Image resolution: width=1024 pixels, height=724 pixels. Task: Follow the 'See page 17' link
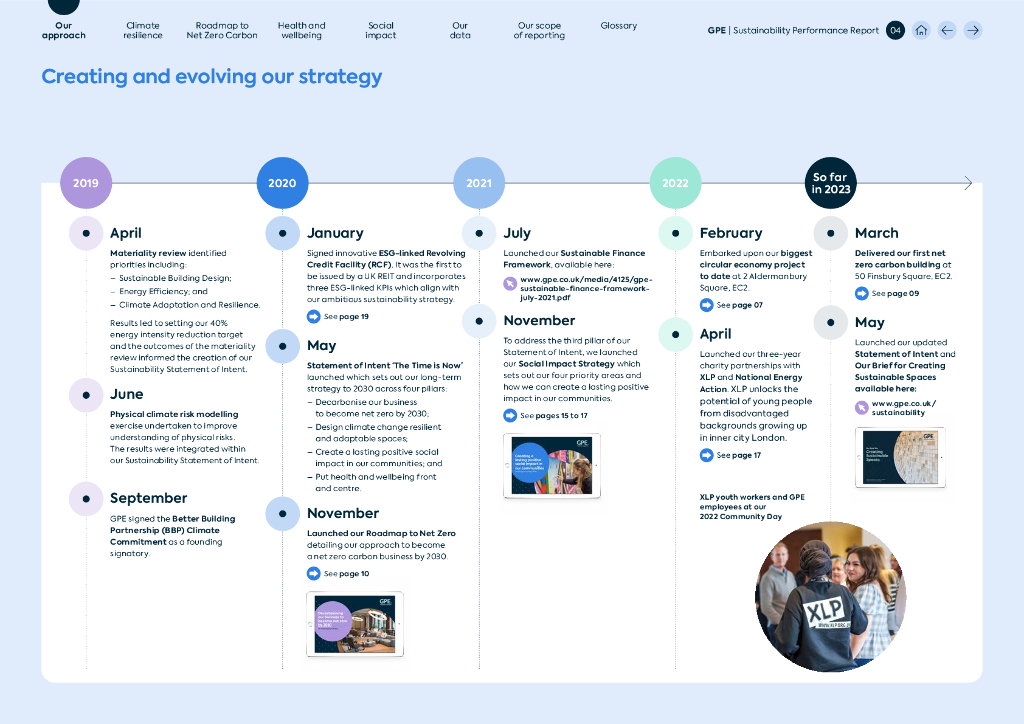point(739,455)
